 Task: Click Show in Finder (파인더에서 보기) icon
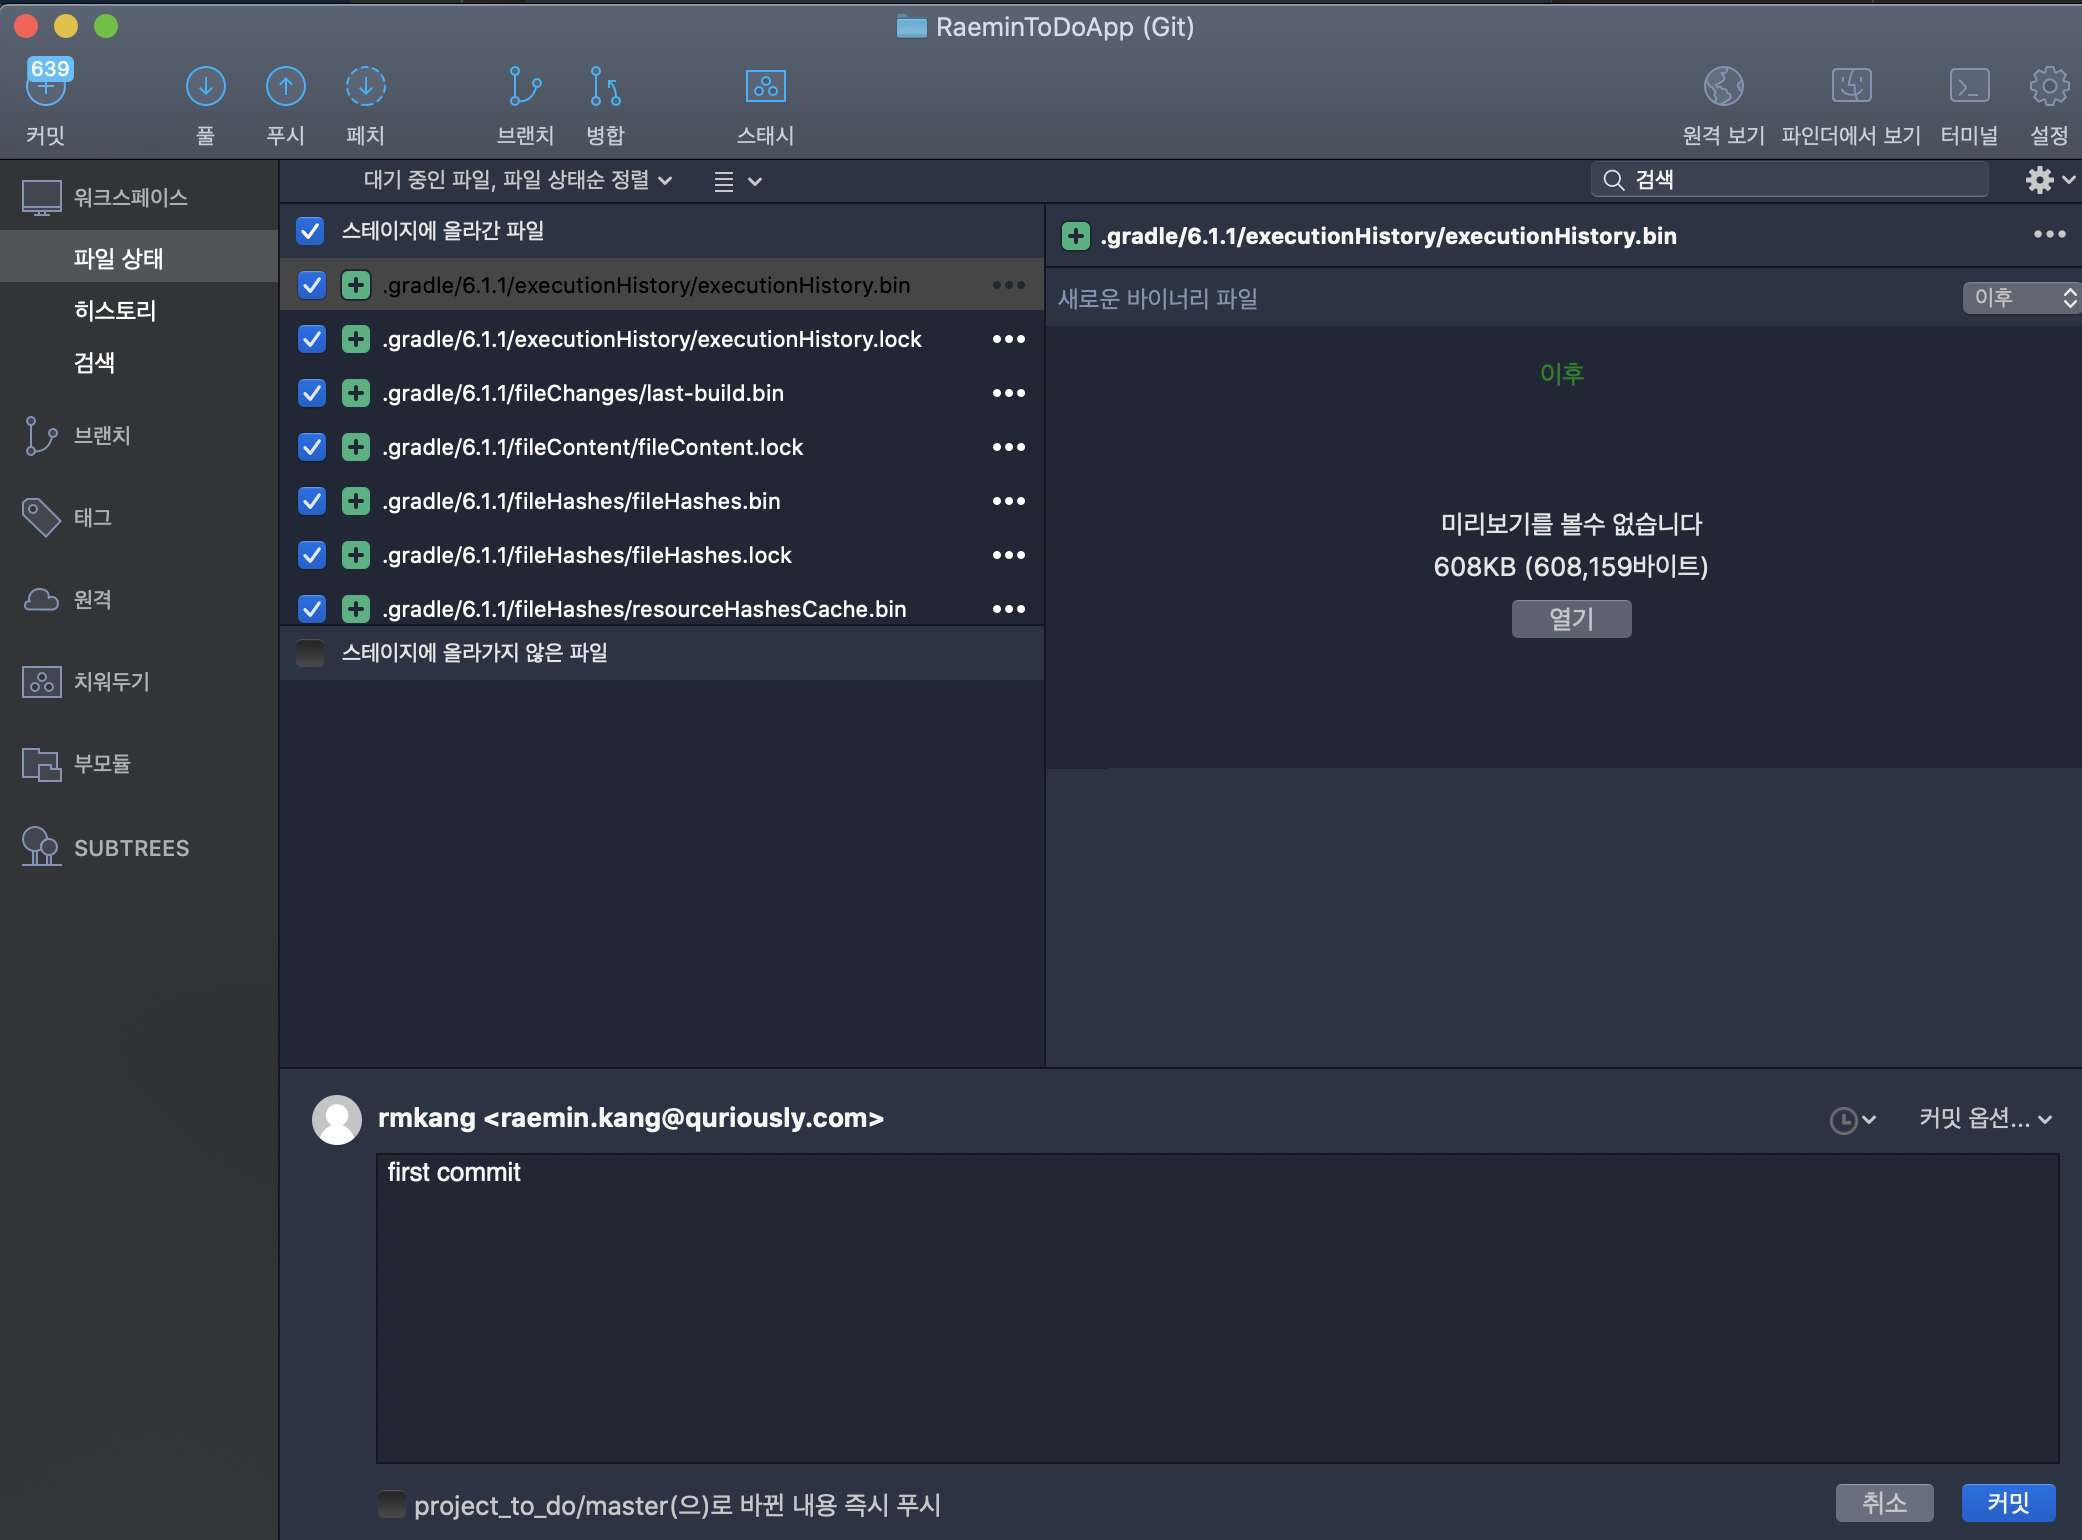coord(1851,86)
